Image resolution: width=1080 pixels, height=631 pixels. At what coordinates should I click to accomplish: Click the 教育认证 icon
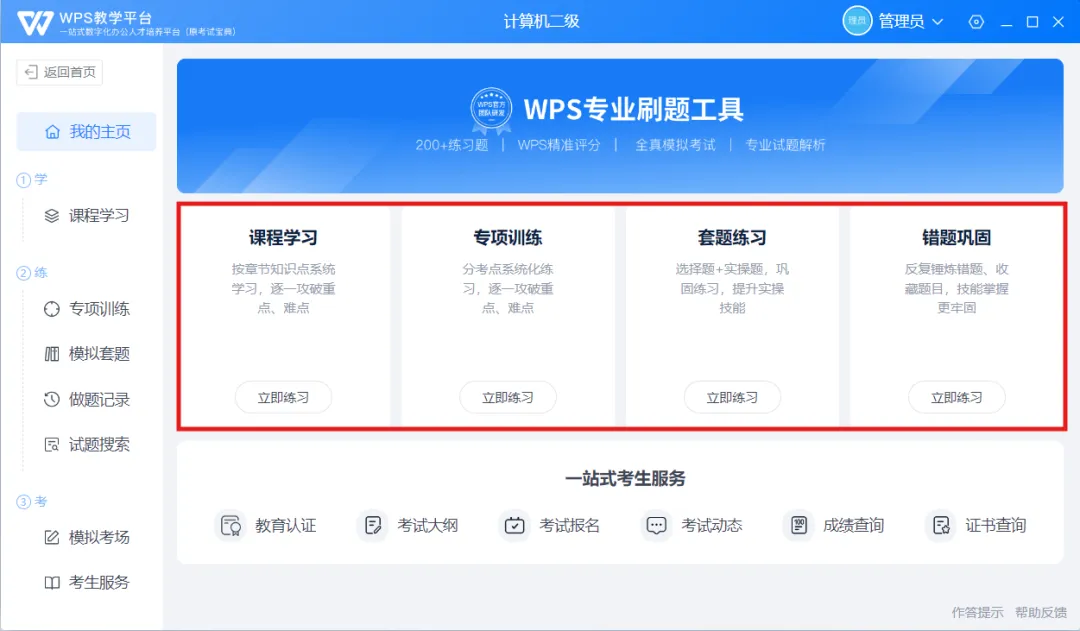pyautogui.click(x=231, y=526)
